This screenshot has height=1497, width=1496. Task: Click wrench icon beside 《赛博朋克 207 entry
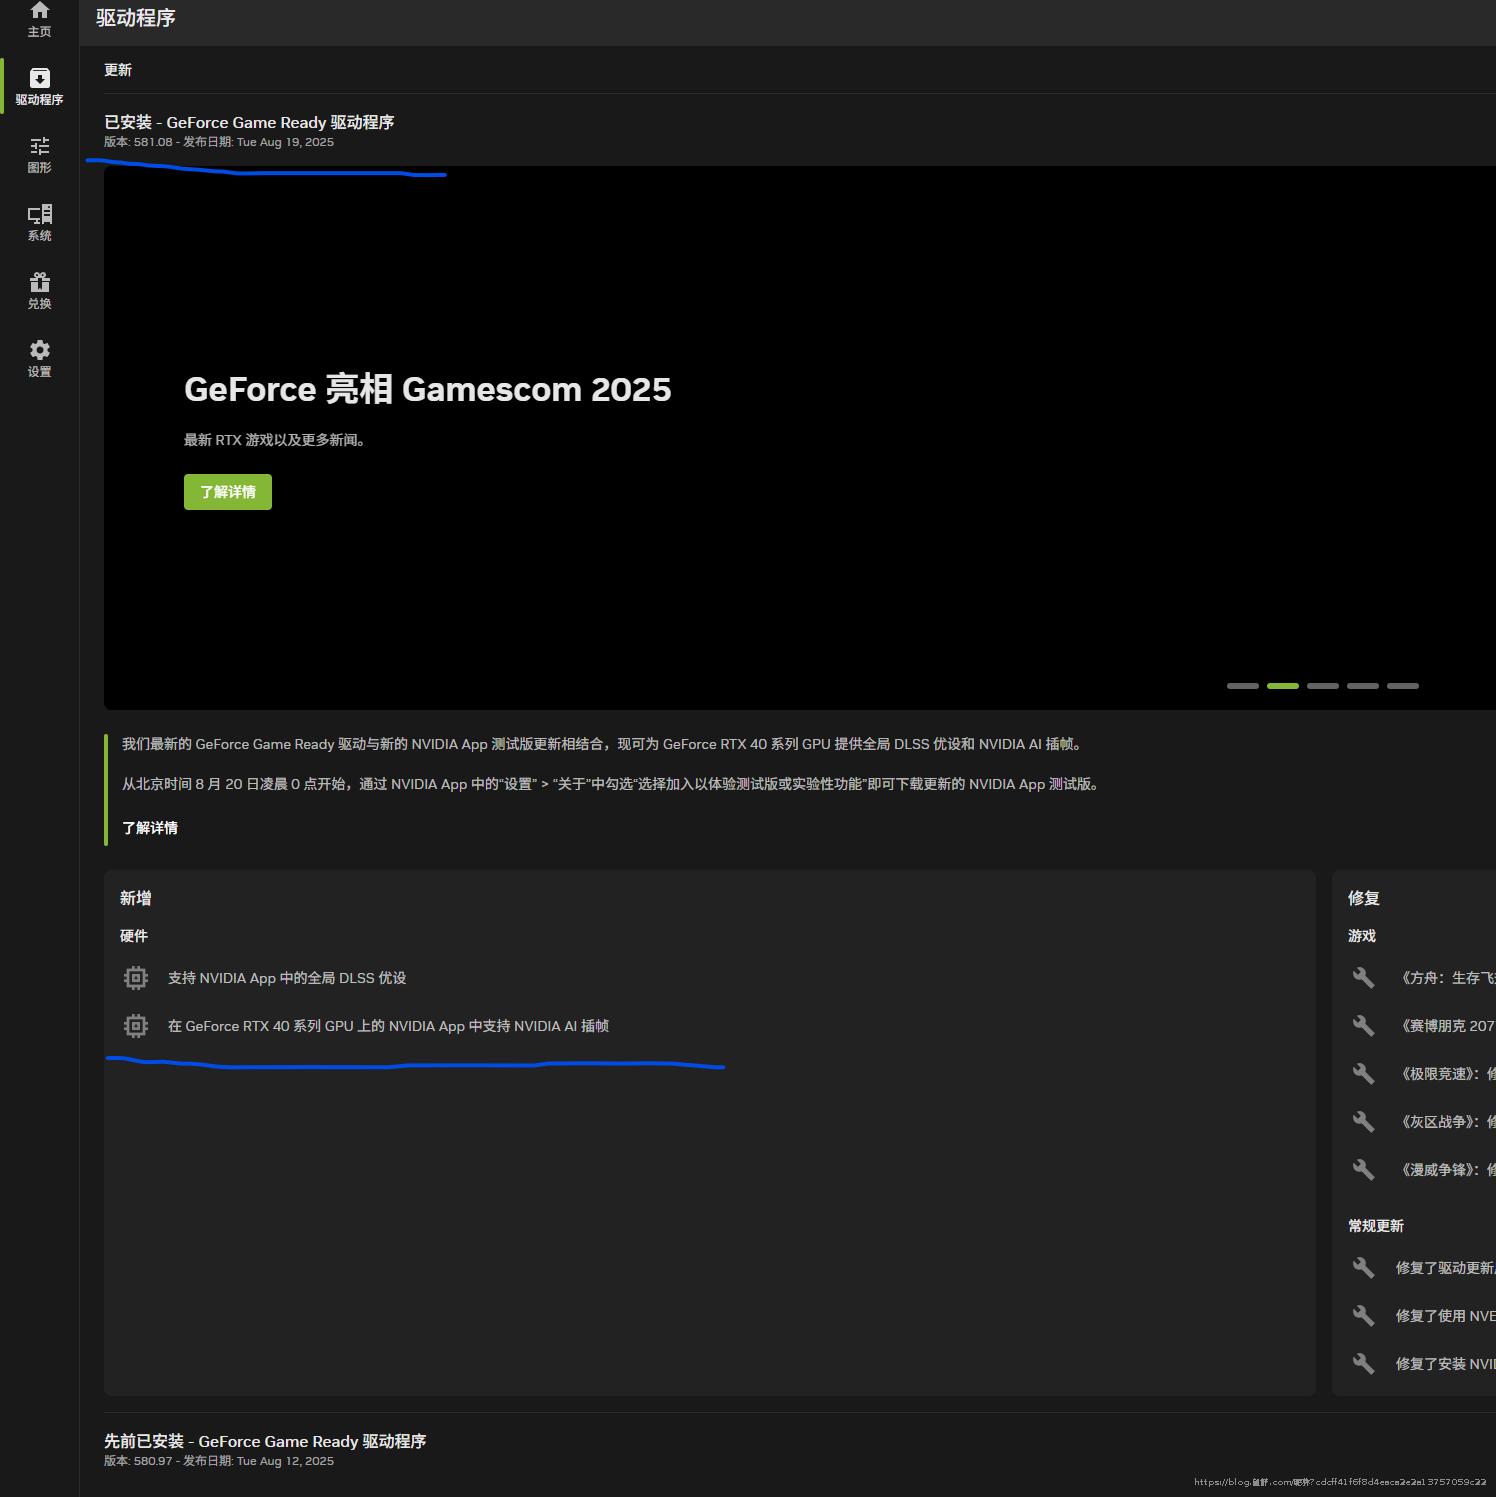point(1363,1026)
